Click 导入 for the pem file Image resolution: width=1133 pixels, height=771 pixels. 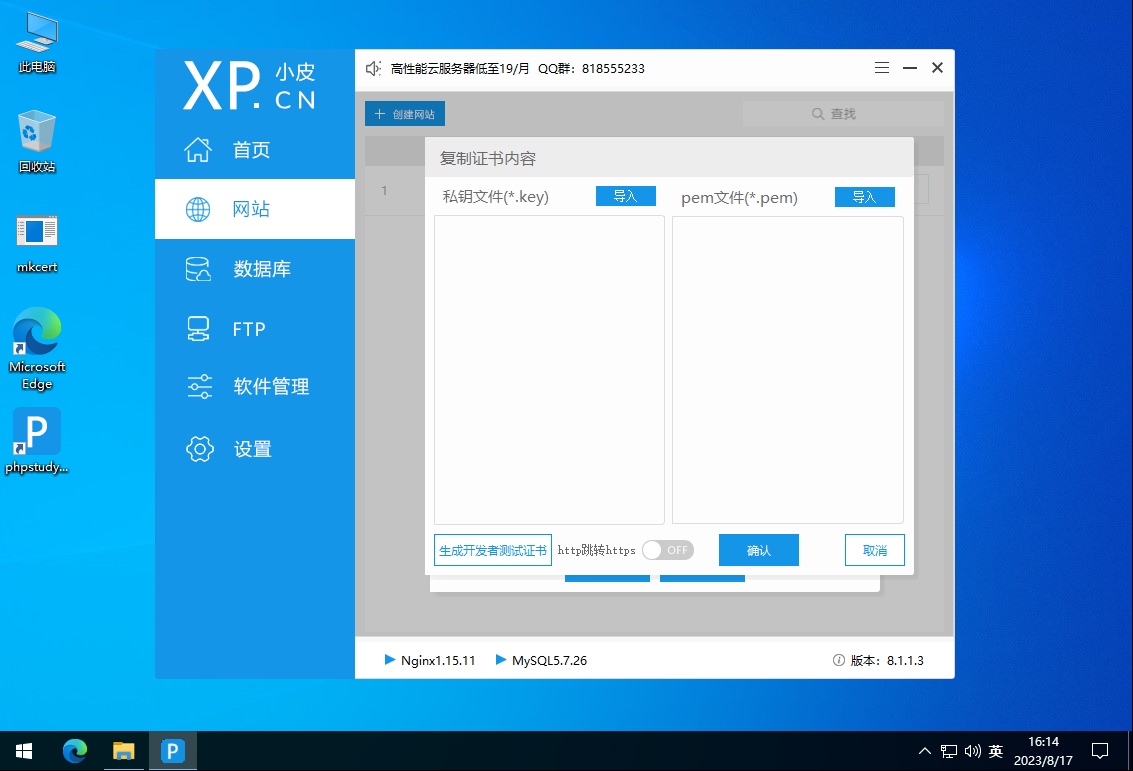865,197
